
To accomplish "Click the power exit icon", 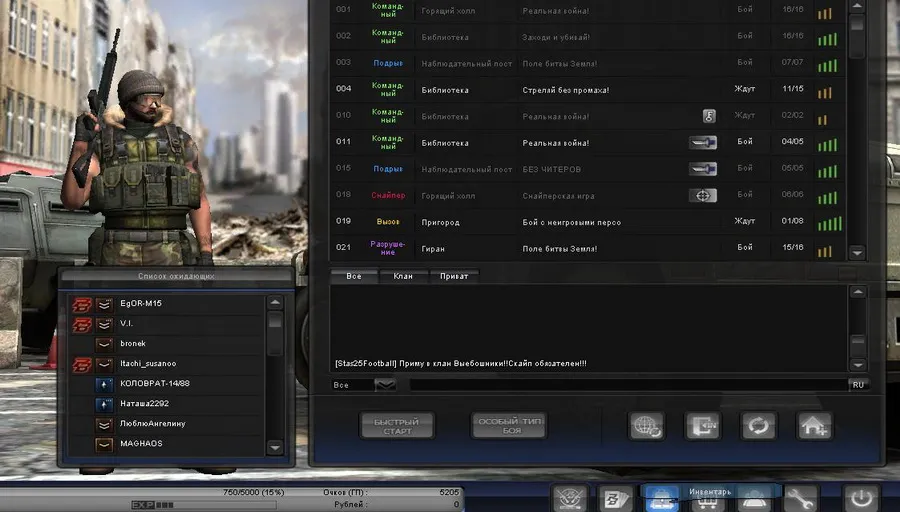I will (x=859, y=498).
